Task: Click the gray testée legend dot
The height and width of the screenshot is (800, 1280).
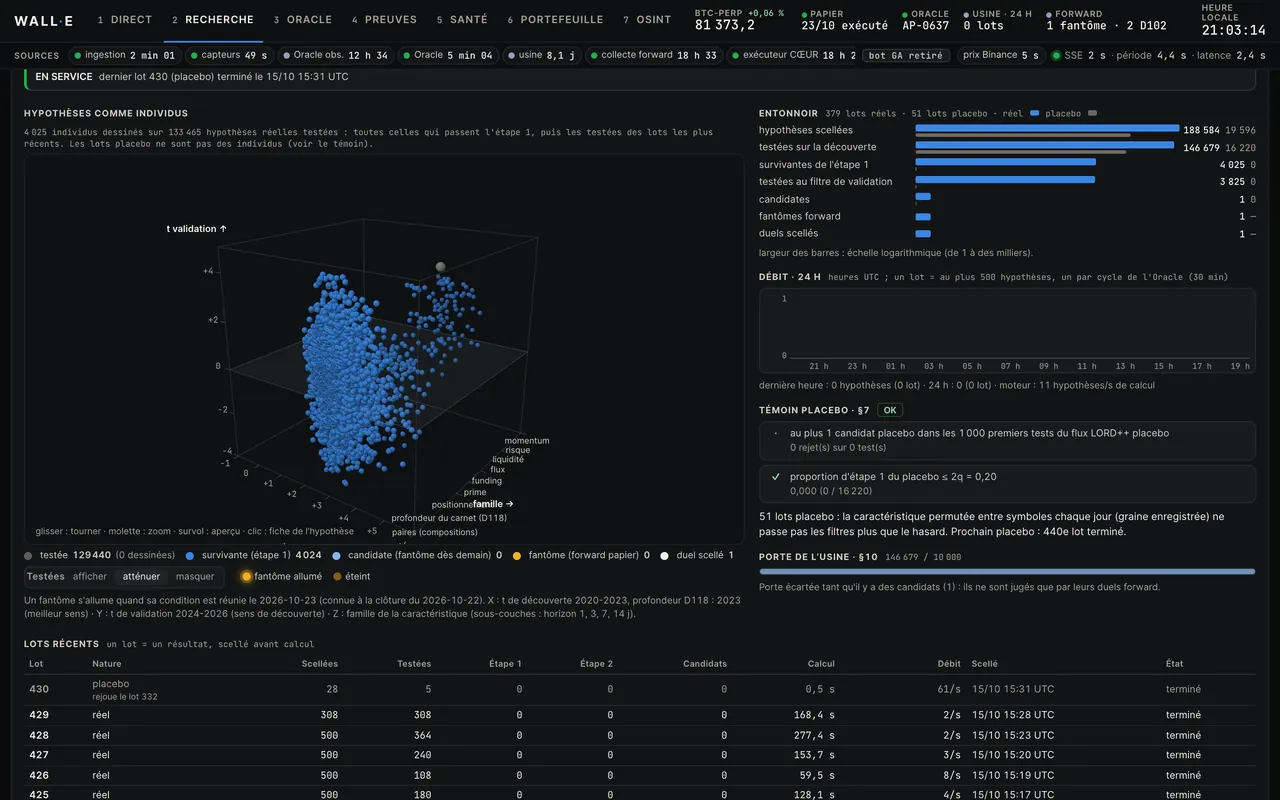Action: point(28,555)
